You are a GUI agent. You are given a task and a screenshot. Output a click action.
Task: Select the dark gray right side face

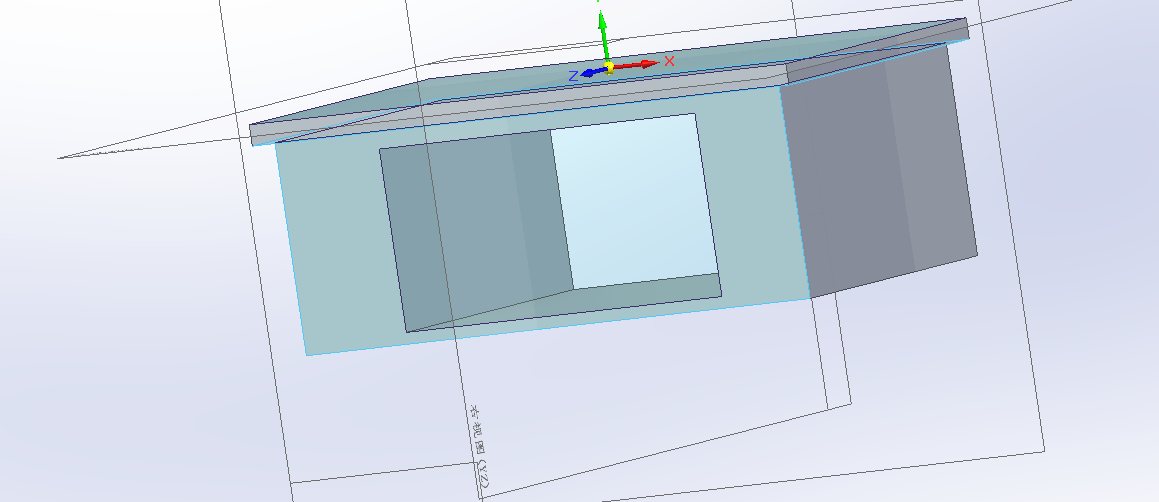880,170
